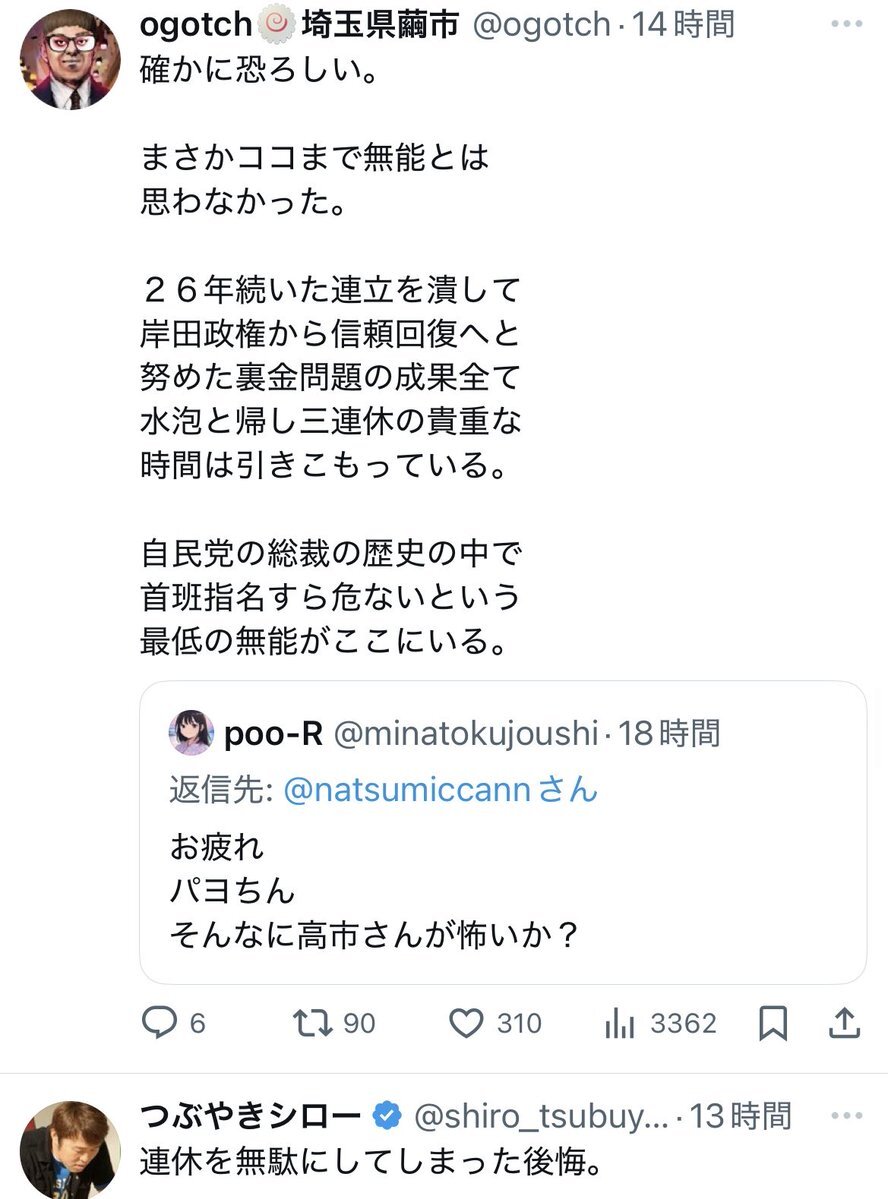Open view analytics bar chart icon
888x1199 pixels.
(x=621, y=1023)
